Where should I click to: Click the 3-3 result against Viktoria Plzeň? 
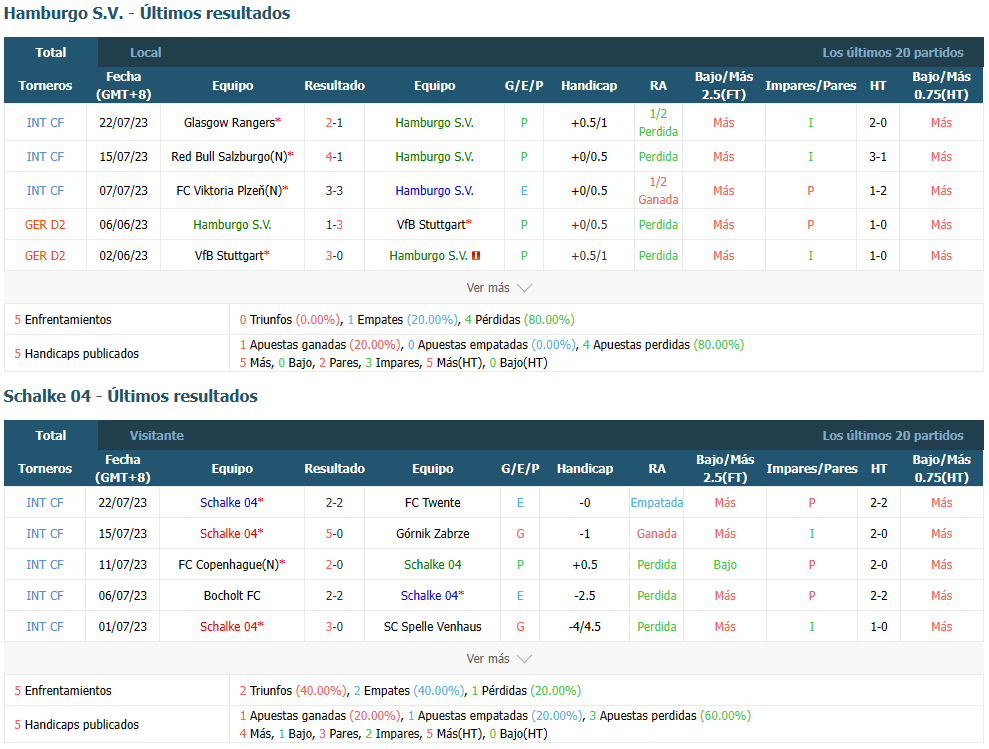pos(334,191)
